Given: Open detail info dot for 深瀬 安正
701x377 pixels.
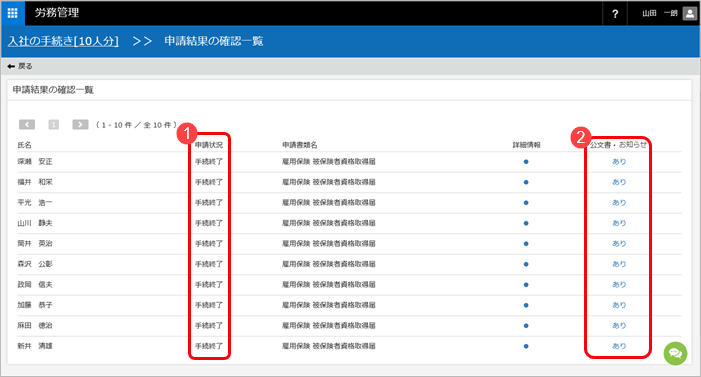Looking at the screenshot, I should click(526, 162).
